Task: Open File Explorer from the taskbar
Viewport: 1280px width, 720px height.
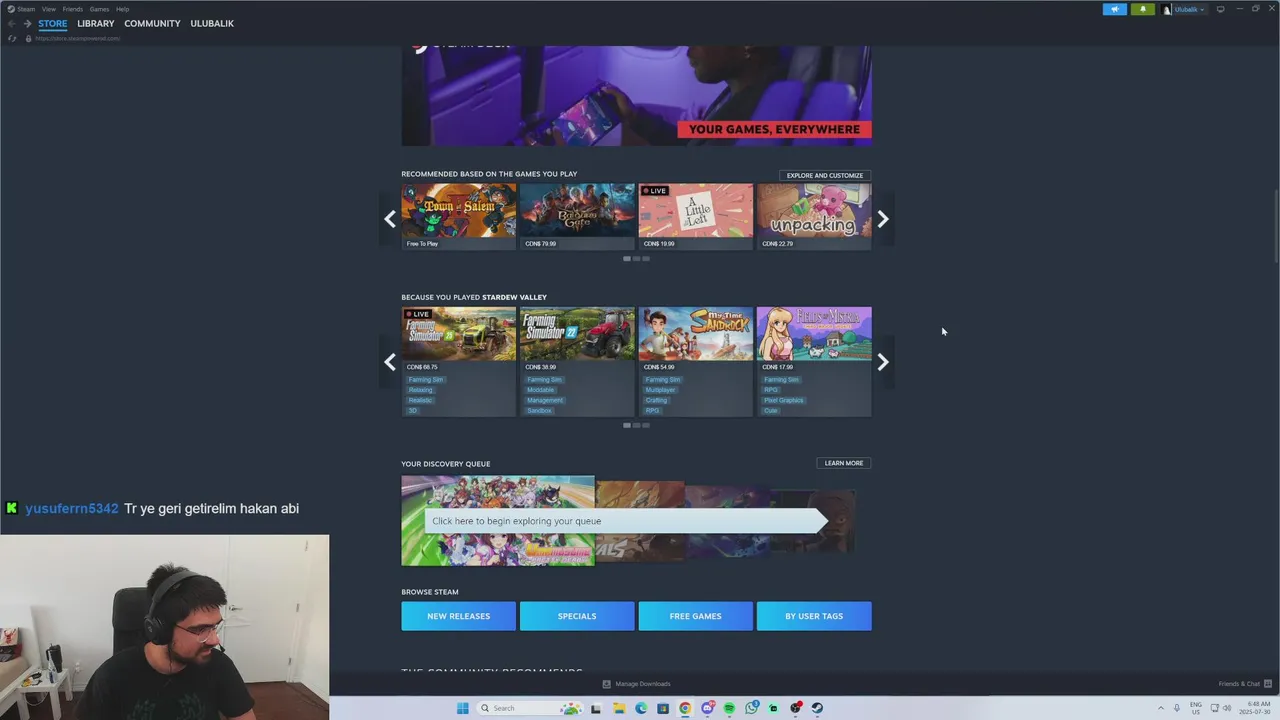Action: click(x=619, y=708)
